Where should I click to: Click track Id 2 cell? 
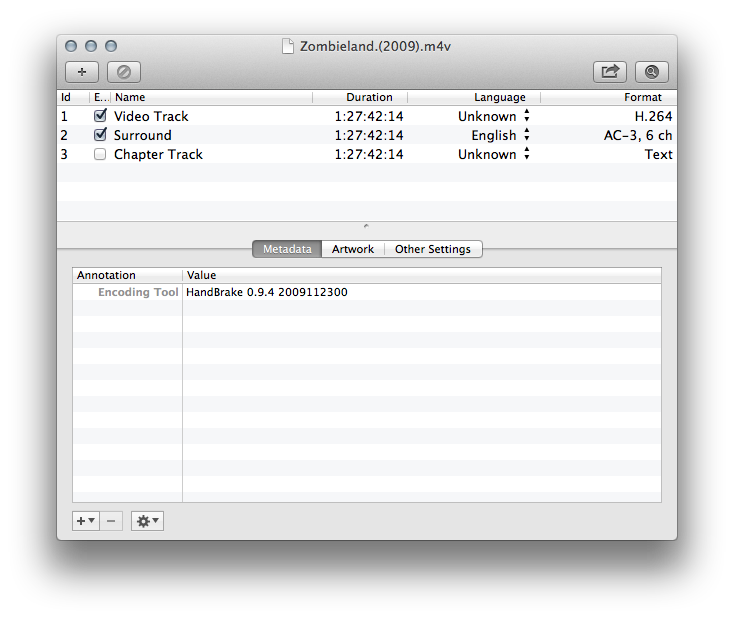click(x=64, y=135)
